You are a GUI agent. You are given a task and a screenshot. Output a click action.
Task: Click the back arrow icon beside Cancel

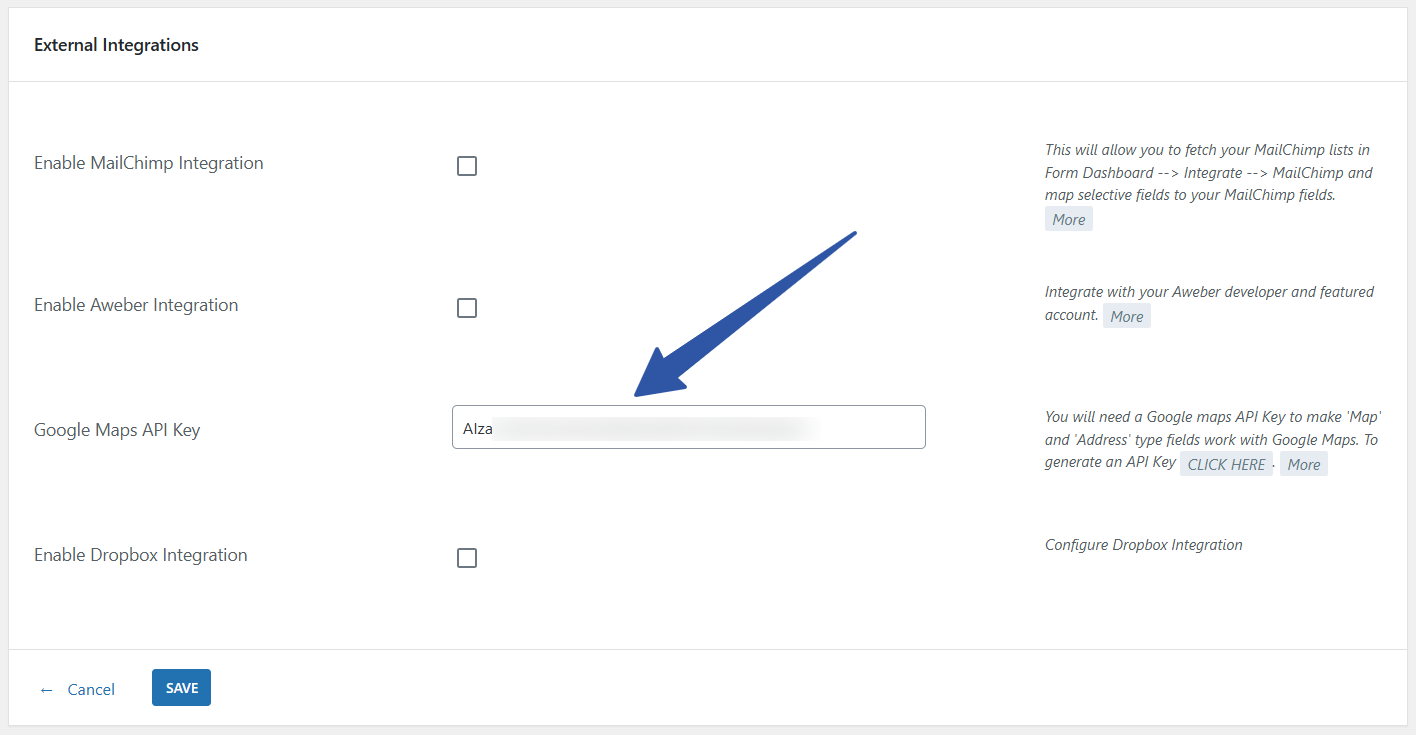[46, 690]
